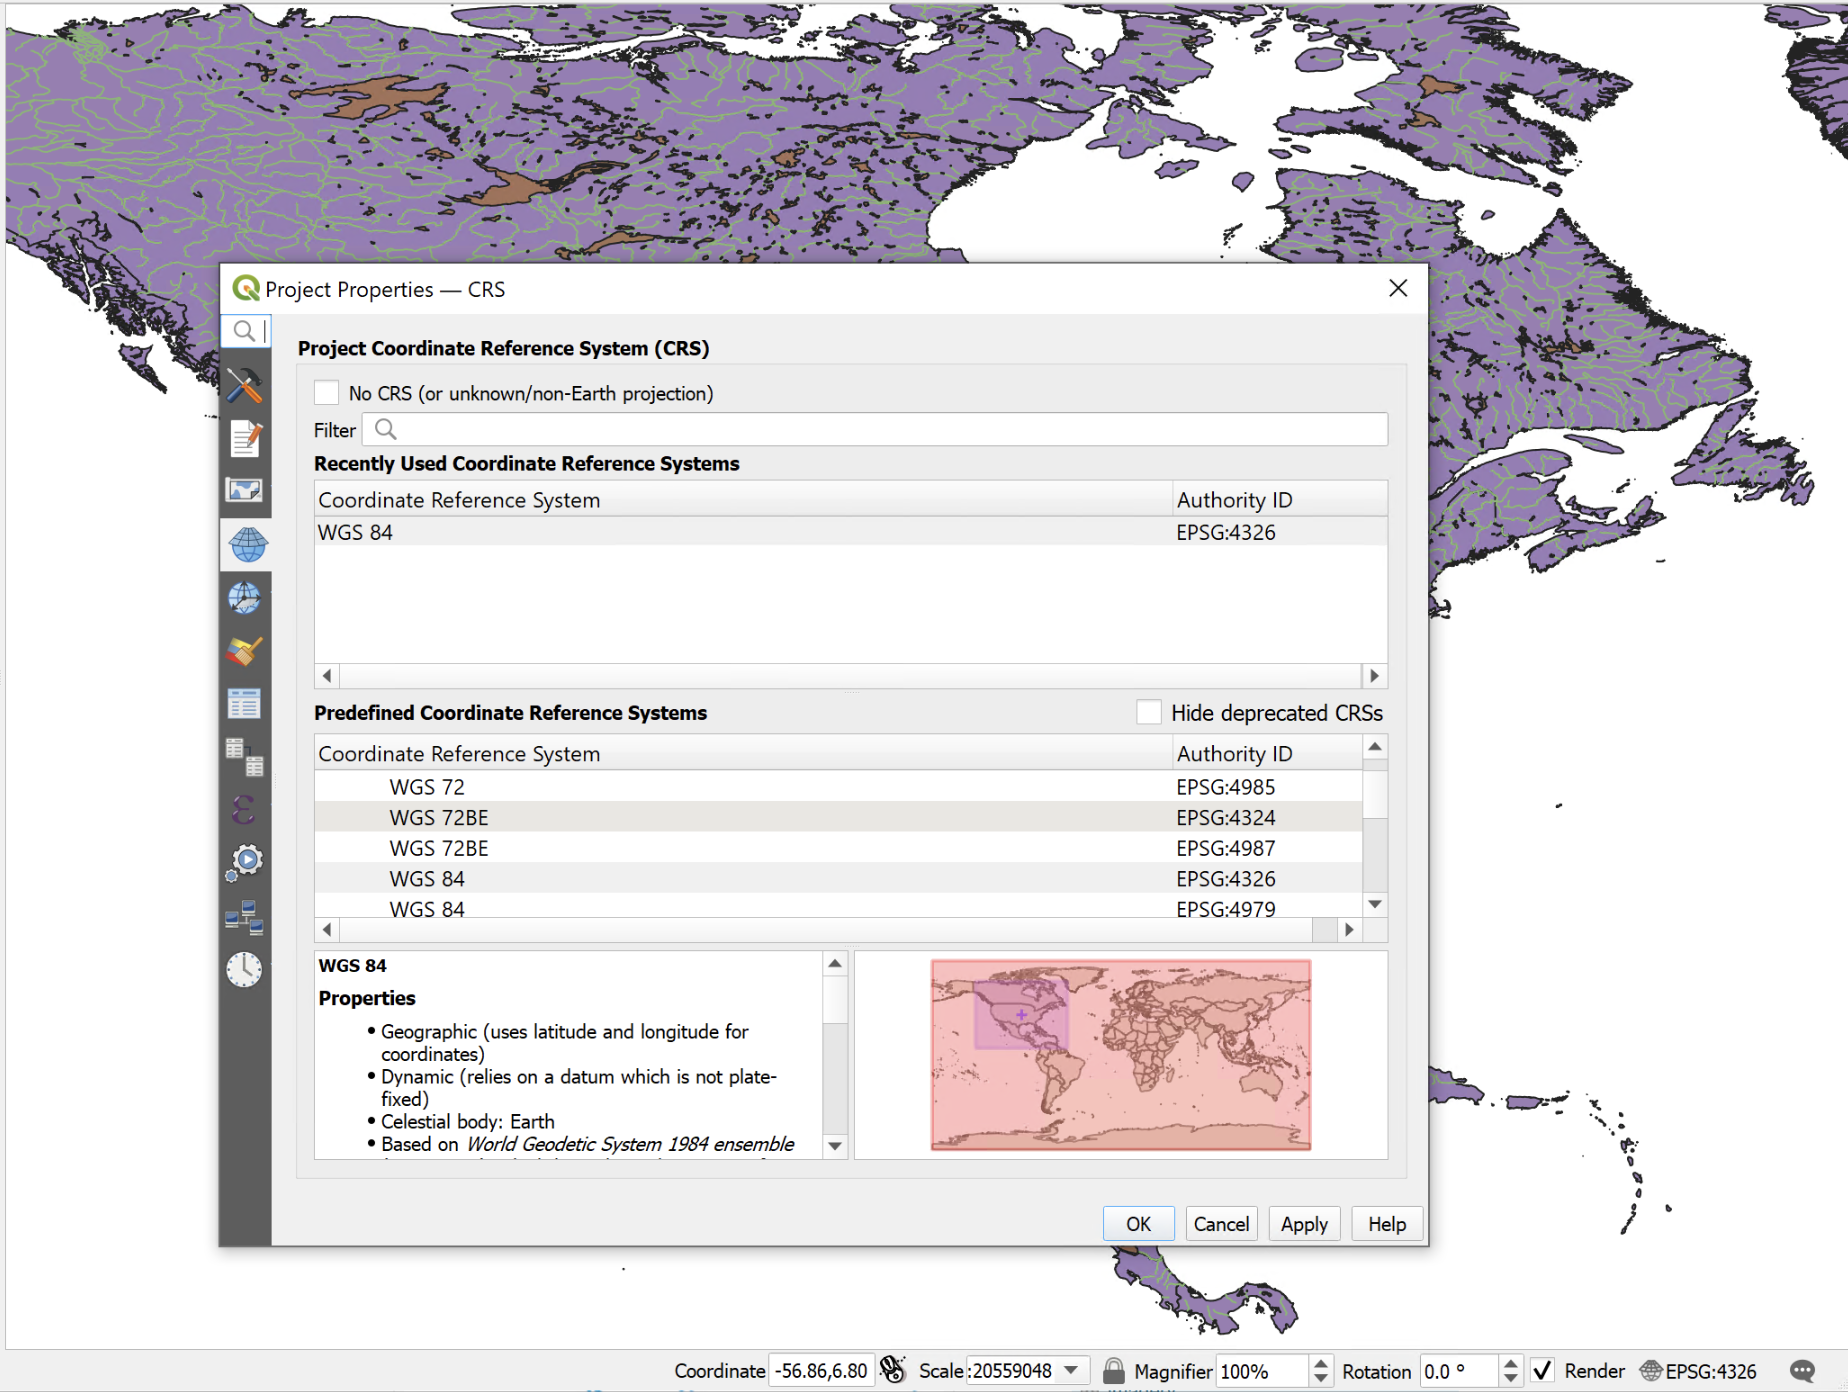Click the recently used list Coordinate Reference System header
This screenshot has width=1848, height=1392.
coord(743,500)
